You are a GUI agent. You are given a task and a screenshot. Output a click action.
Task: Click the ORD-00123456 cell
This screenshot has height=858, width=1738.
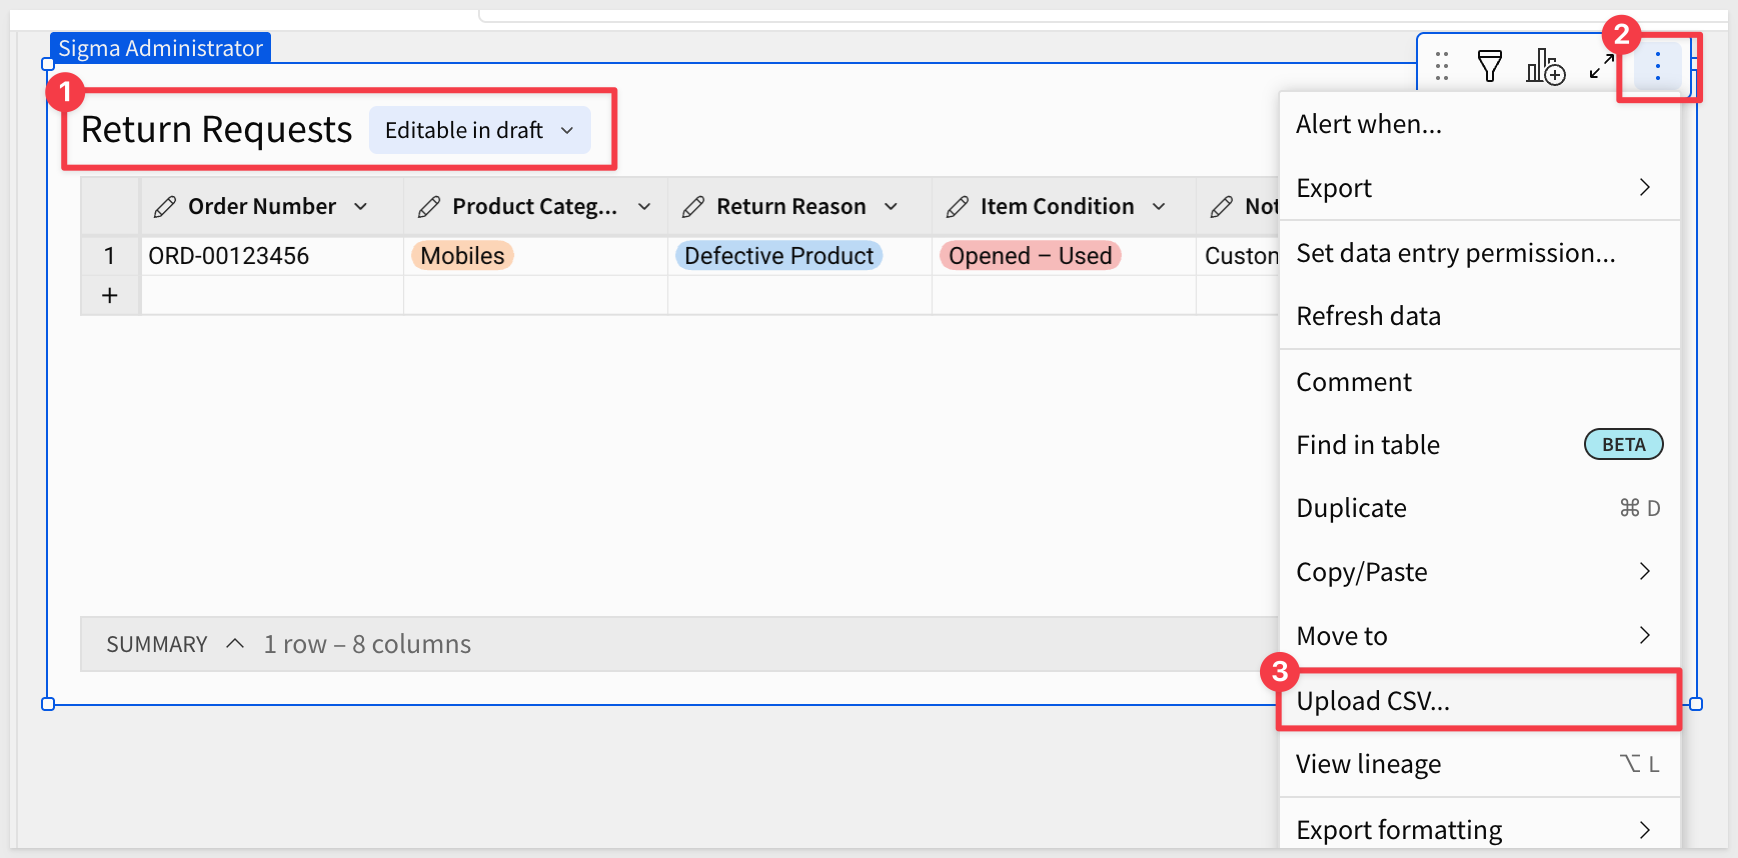pyautogui.click(x=229, y=256)
